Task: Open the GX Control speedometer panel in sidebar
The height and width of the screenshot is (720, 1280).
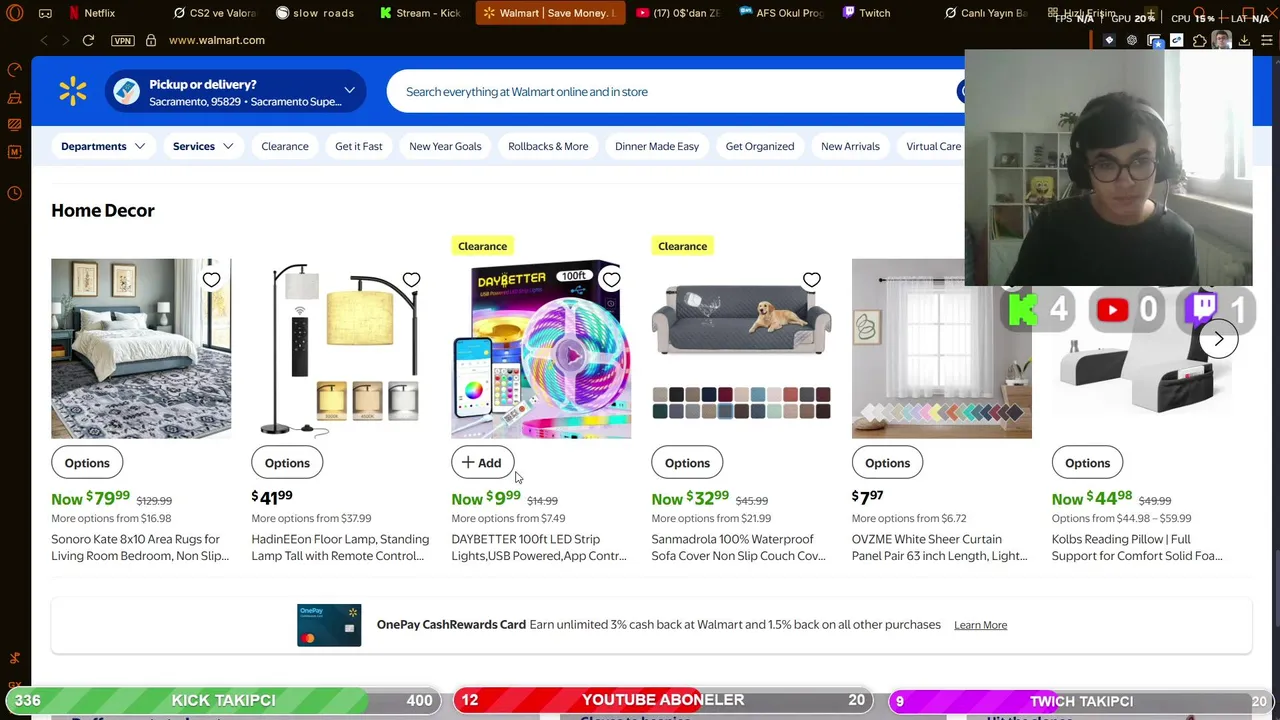Action: pyautogui.click(x=14, y=70)
